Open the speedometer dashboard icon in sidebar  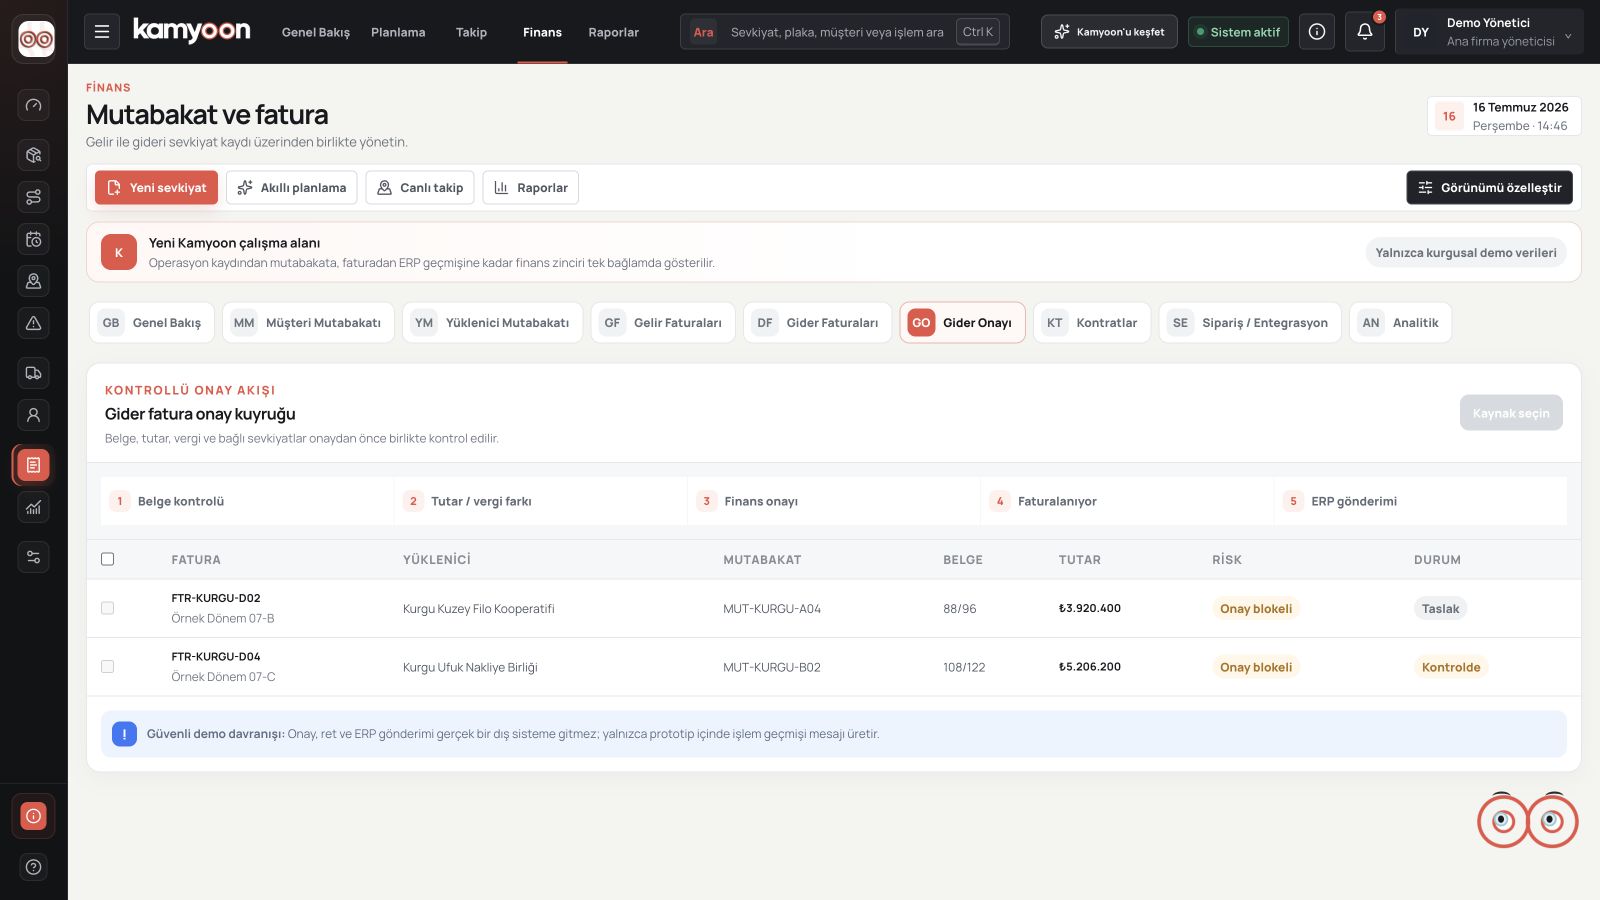pyautogui.click(x=33, y=105)
